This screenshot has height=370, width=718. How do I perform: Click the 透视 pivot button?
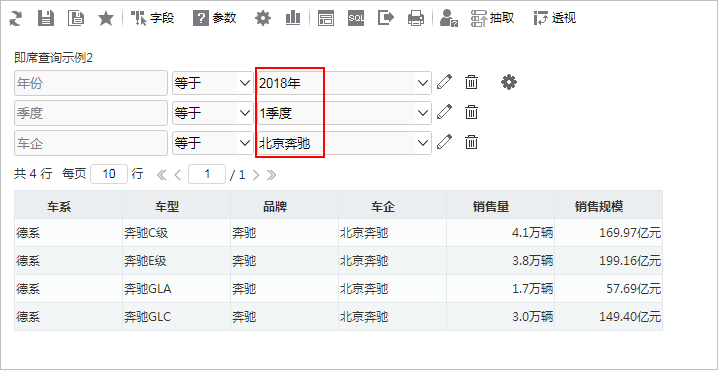555,19
